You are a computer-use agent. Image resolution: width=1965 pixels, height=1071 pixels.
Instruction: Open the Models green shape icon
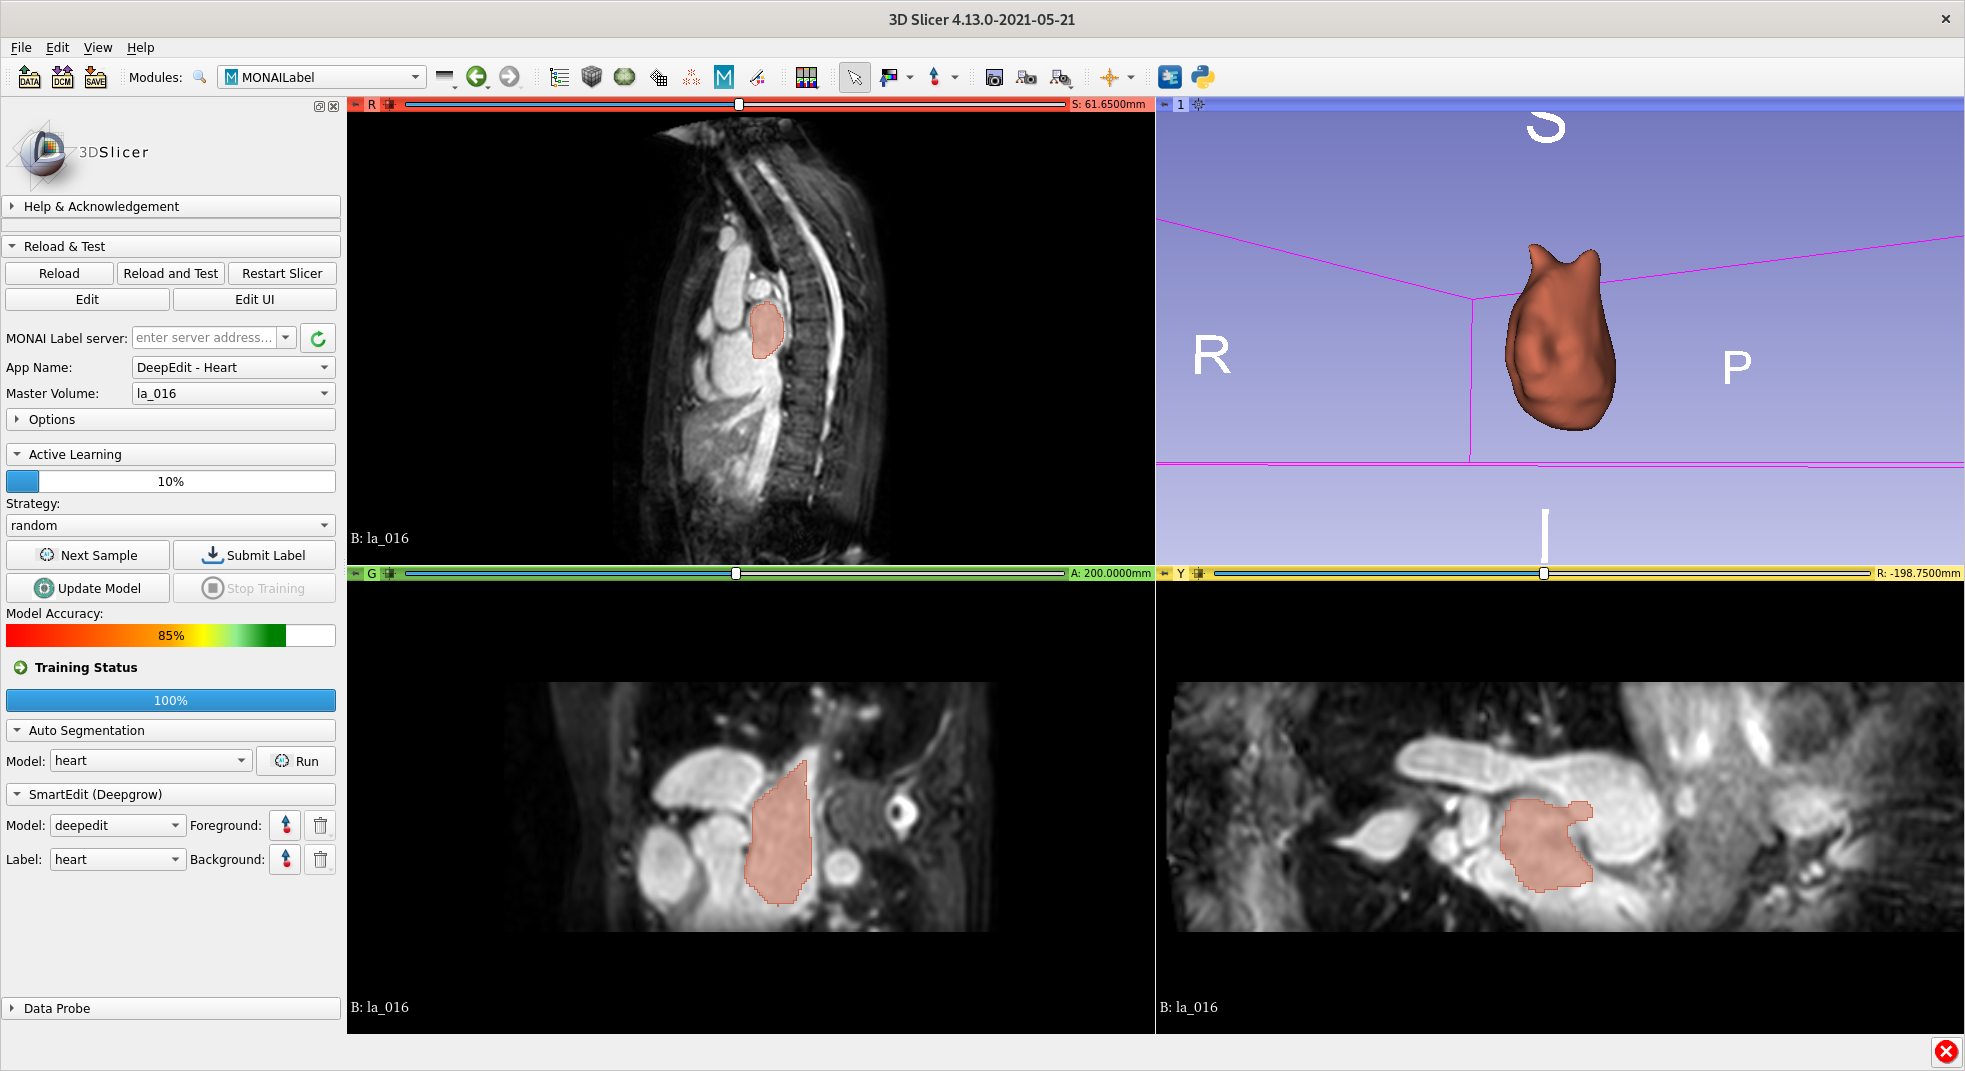(x=625, y=77)
